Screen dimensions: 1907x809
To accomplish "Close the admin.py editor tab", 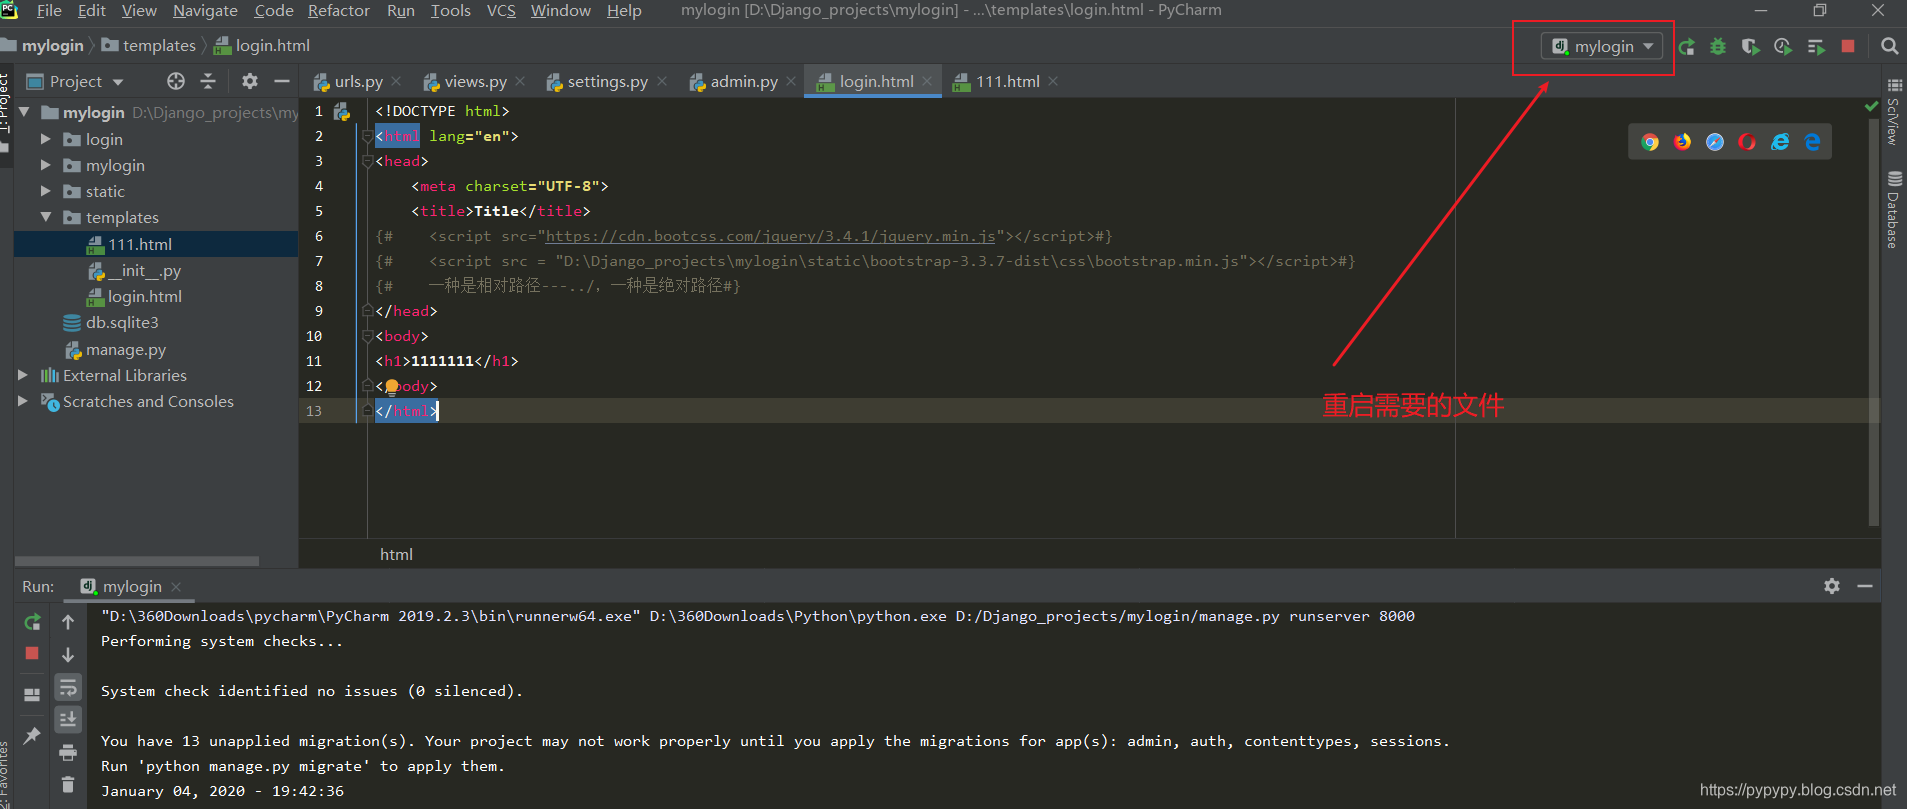I will (x=791, y=82).
